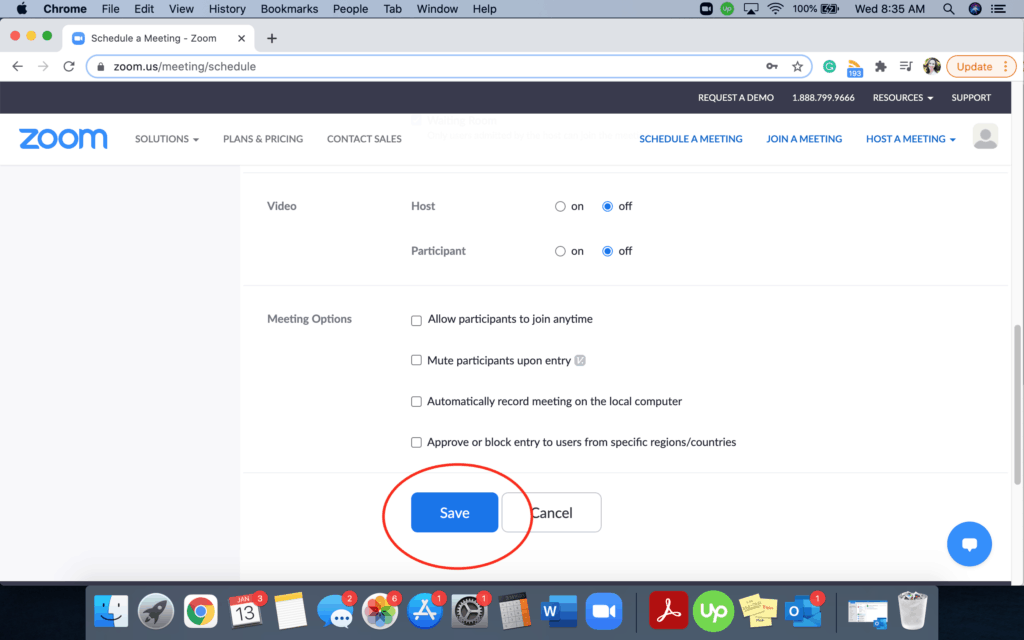Image resolution: width=1024 pixels, height=640 pixels.
Task: Select Participant video on option
Action: 560,252
